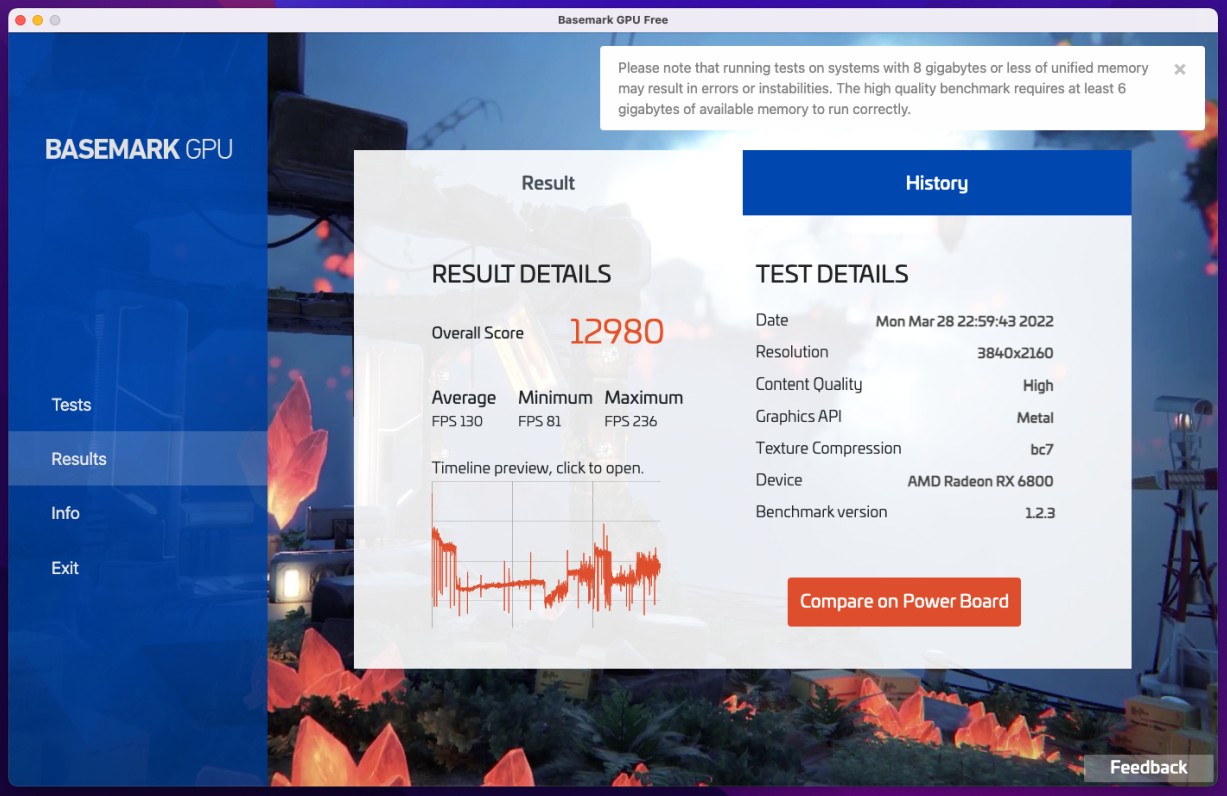The height and width of the screenshot is (796, 1227).
Task: Click the RESULT DETAILS heading
Action: [x=521, y=274]
